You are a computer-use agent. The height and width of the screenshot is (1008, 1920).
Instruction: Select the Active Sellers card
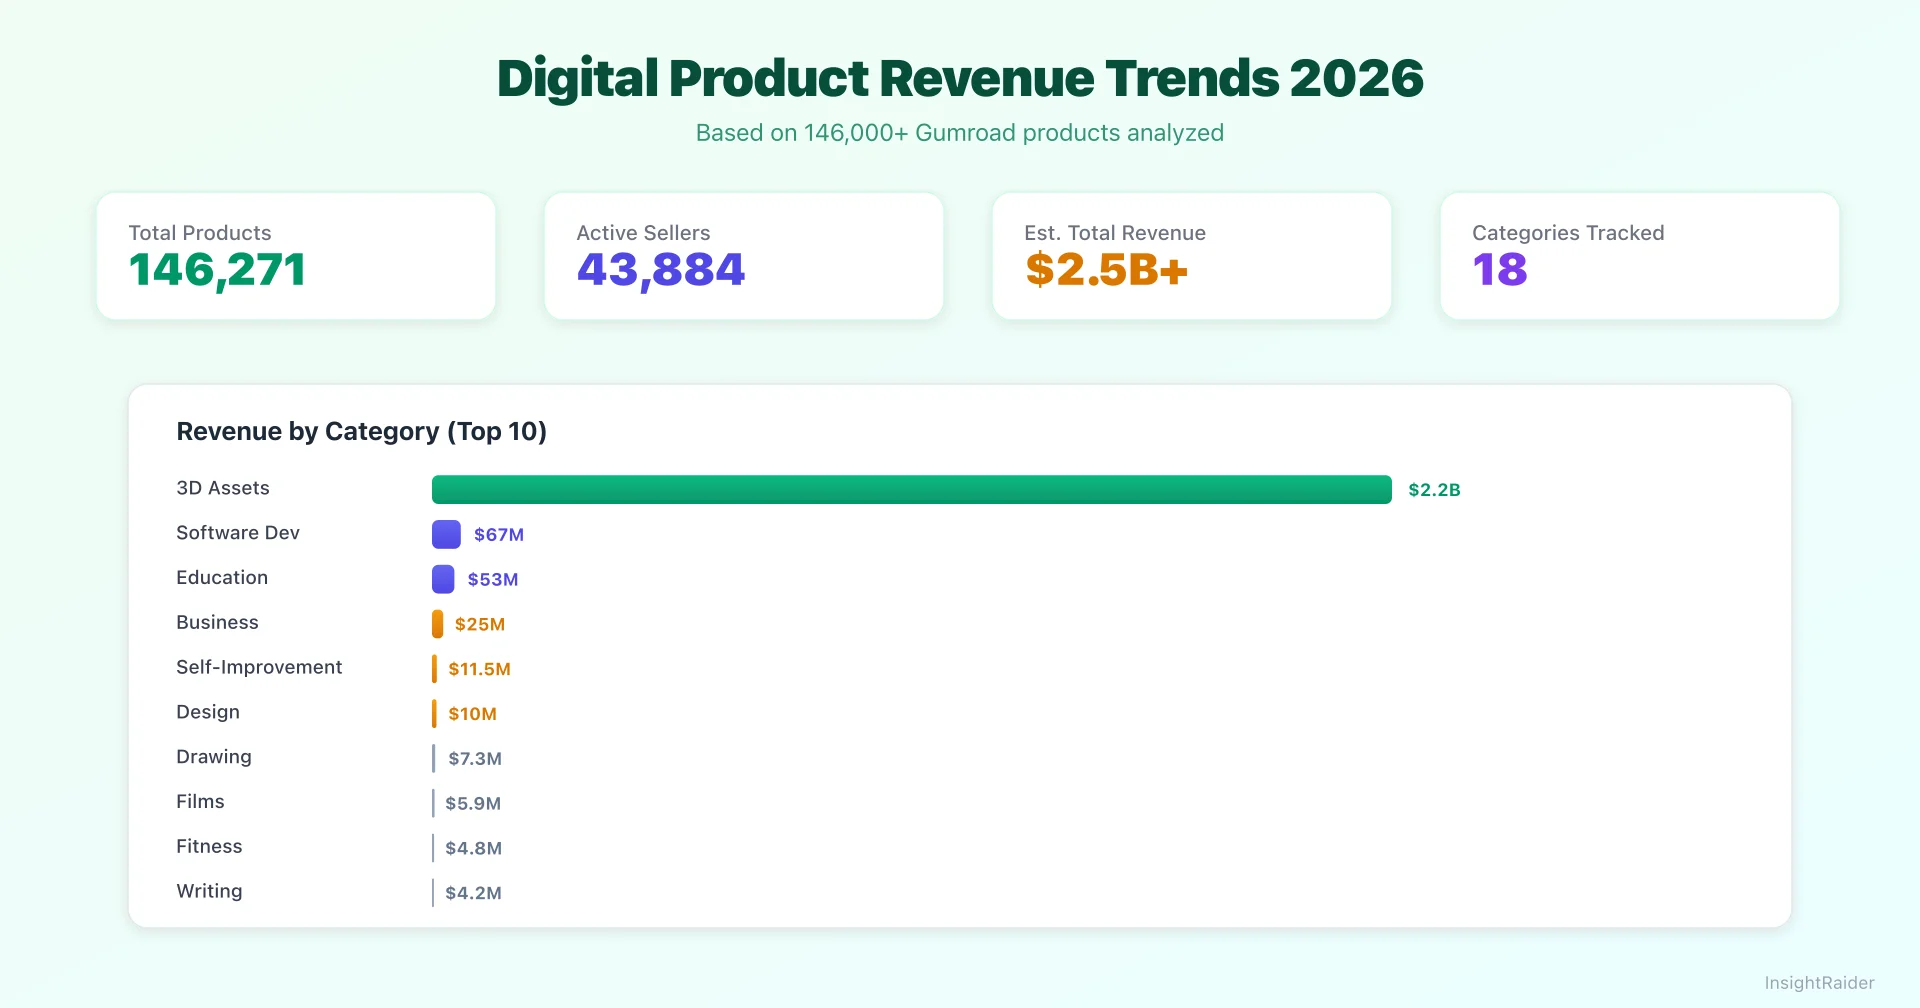pyautogui.click(x=743, y=255)
